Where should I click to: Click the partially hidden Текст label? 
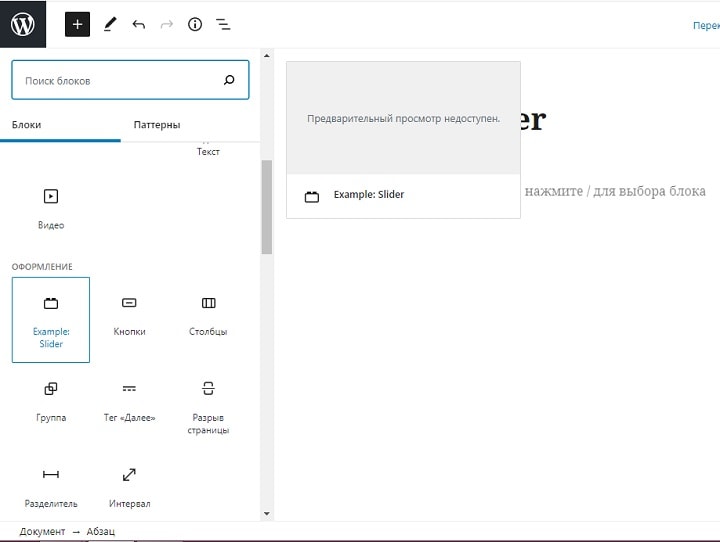(208, 152)
